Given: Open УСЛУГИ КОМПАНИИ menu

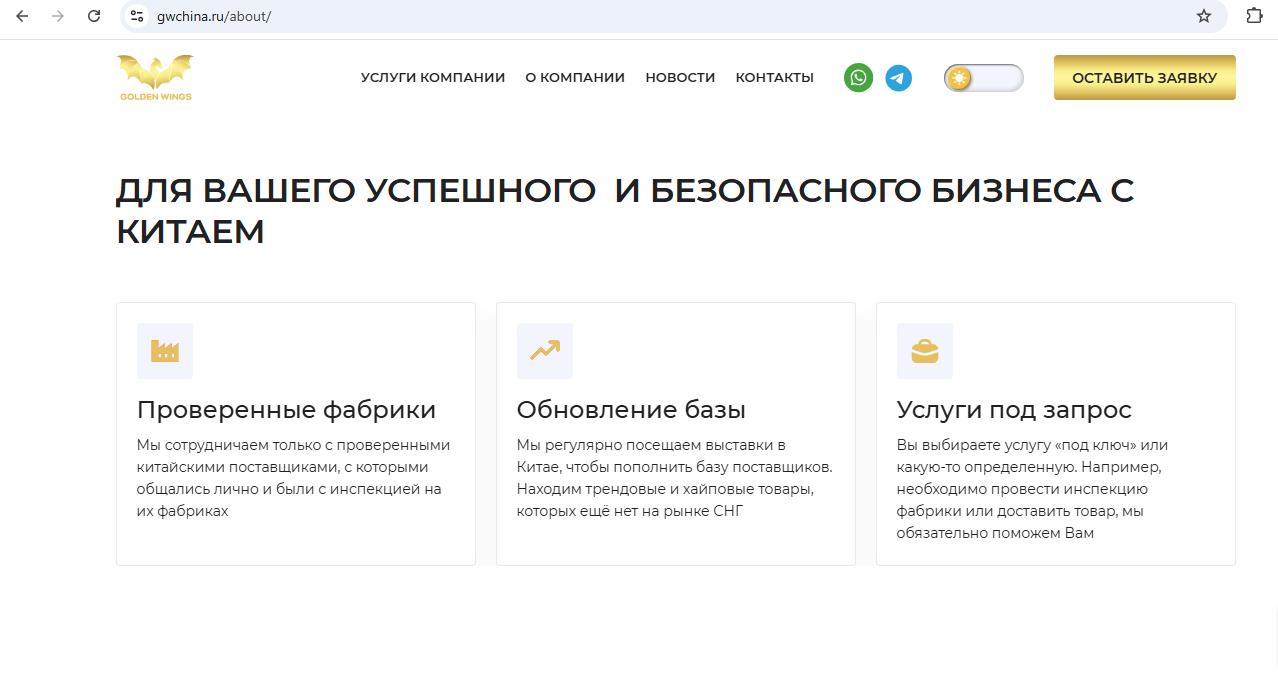Looking at the screenshot, I should point(432,77).
